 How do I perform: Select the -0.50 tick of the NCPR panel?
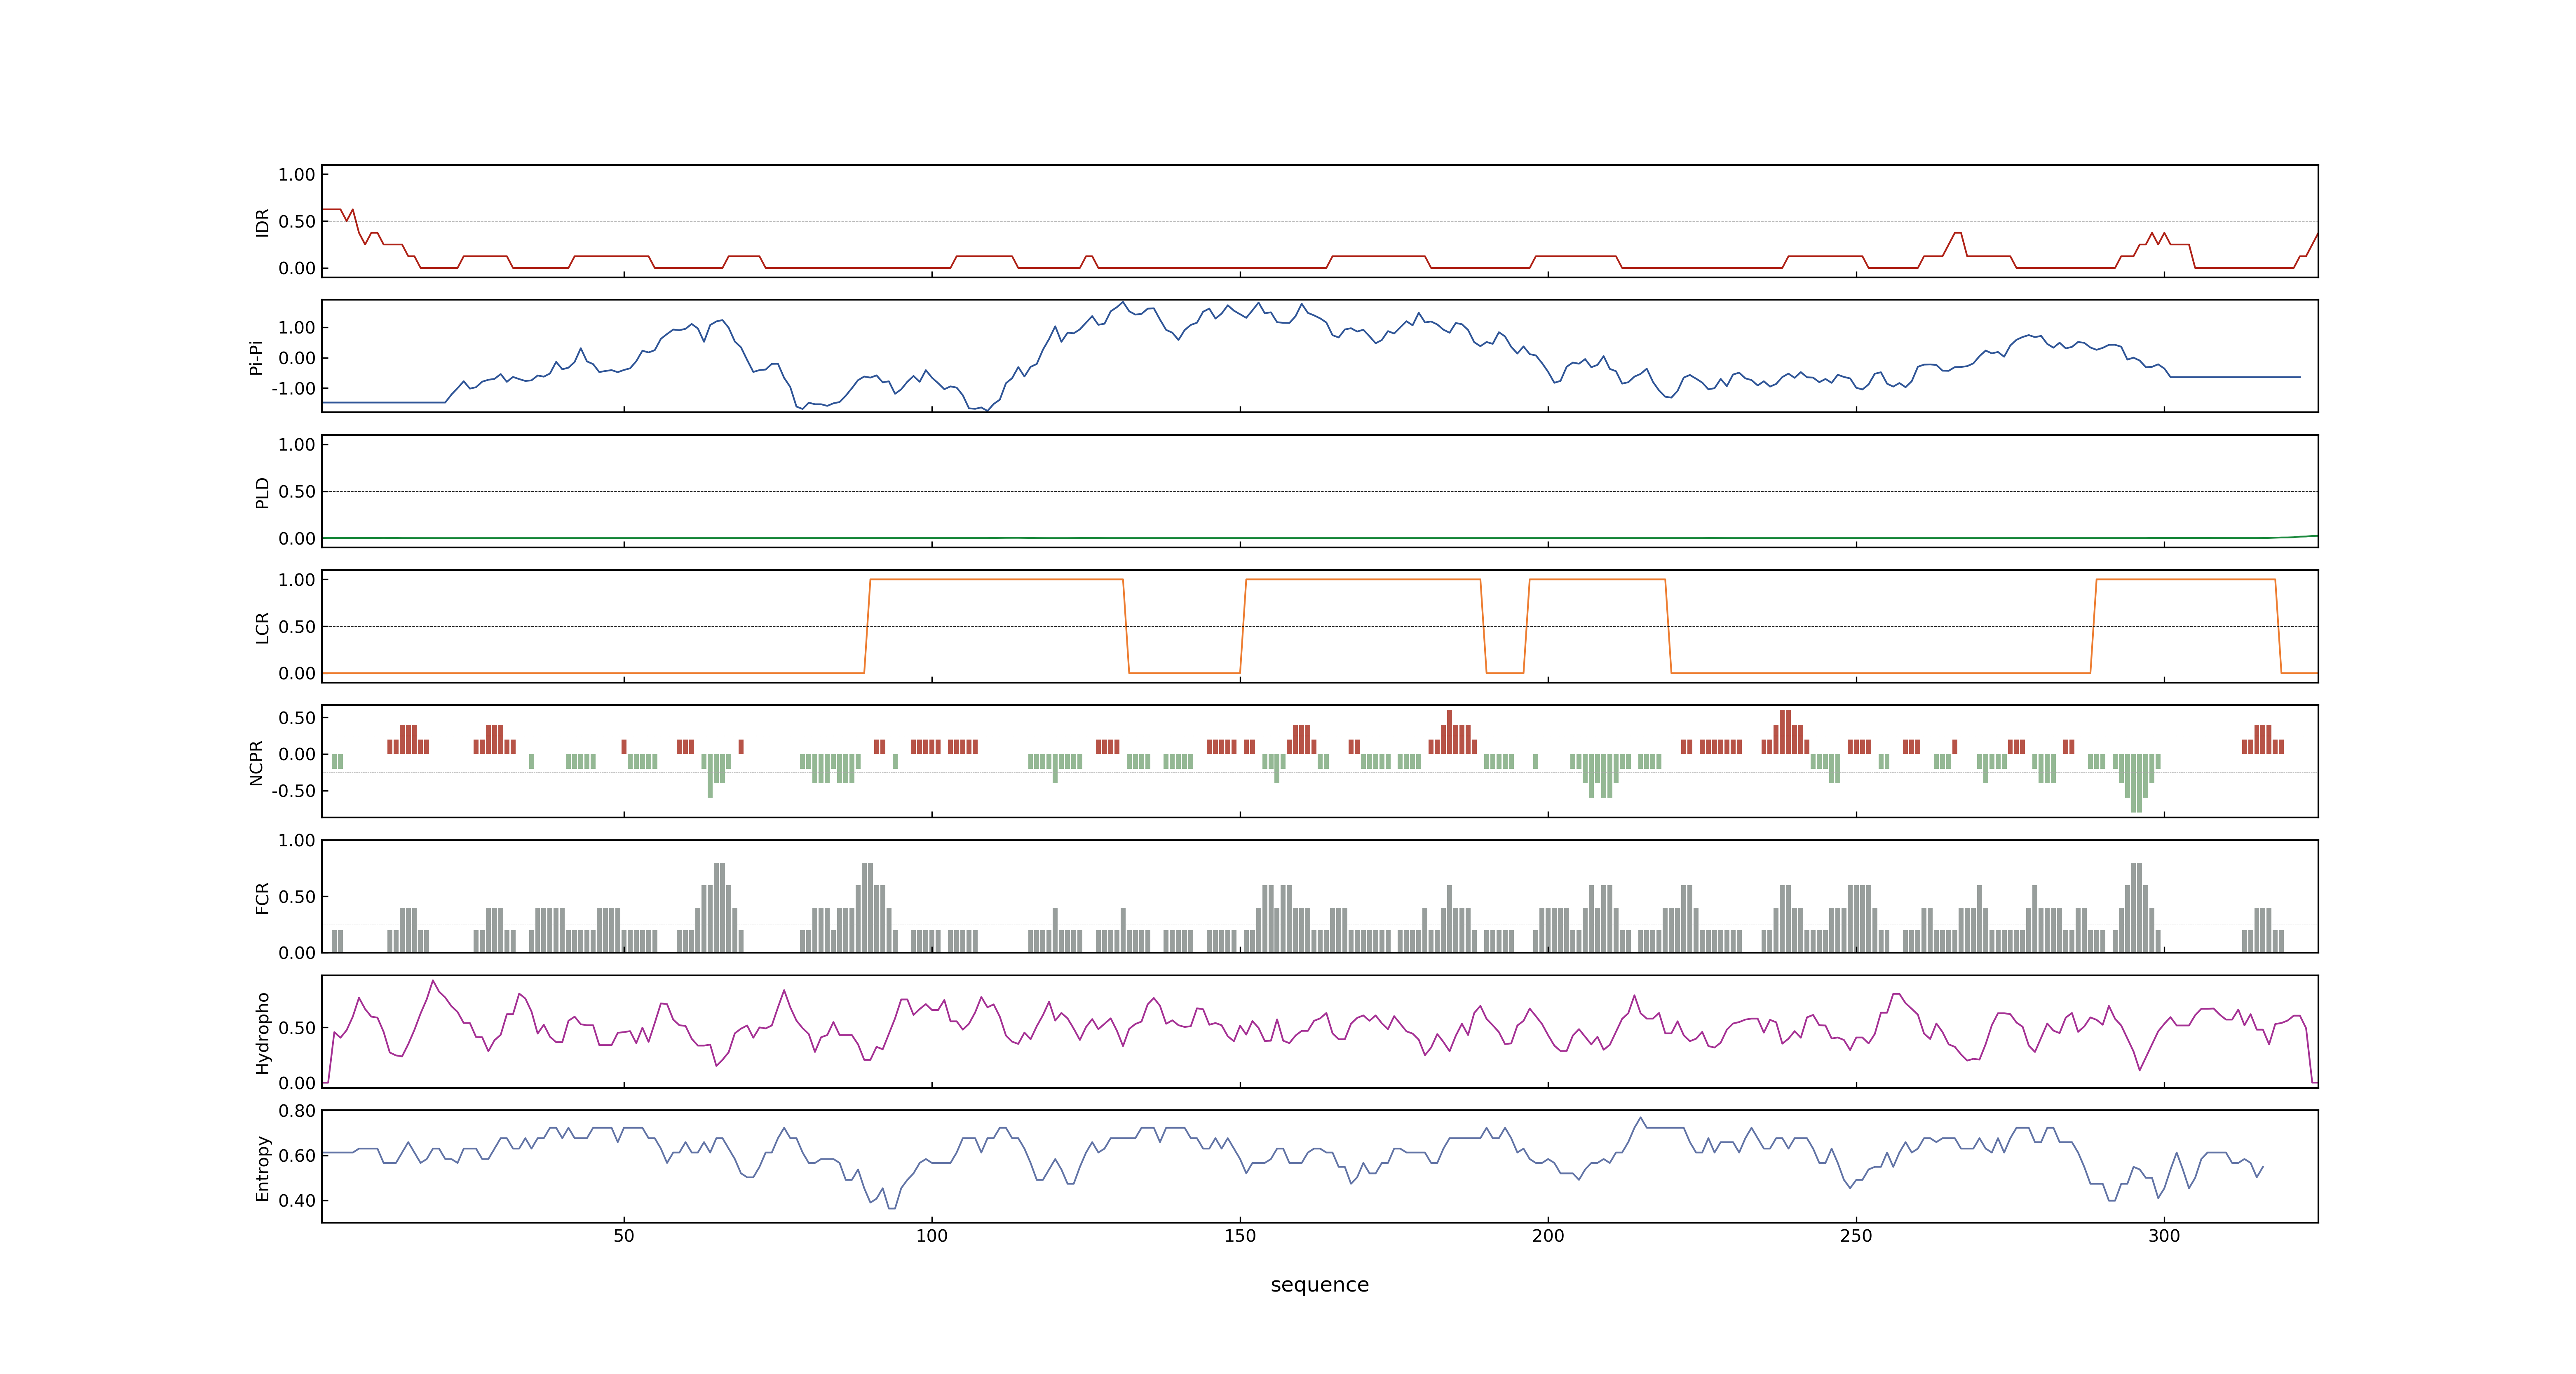pos(293,791)
